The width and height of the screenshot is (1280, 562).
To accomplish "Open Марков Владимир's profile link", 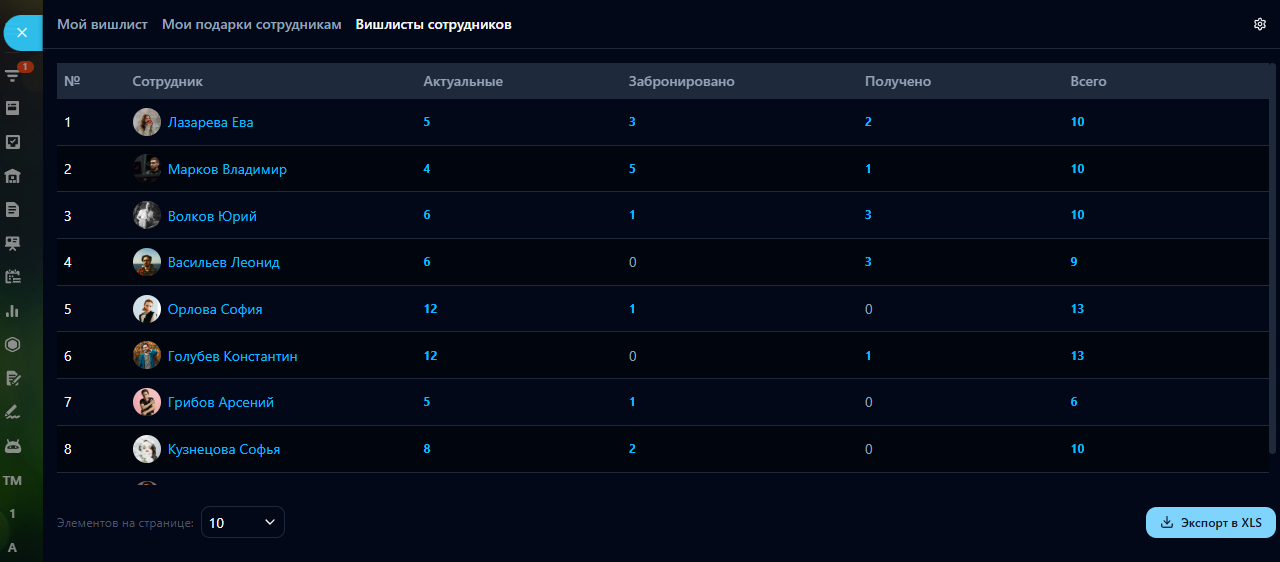I will [x=227, y=170].
